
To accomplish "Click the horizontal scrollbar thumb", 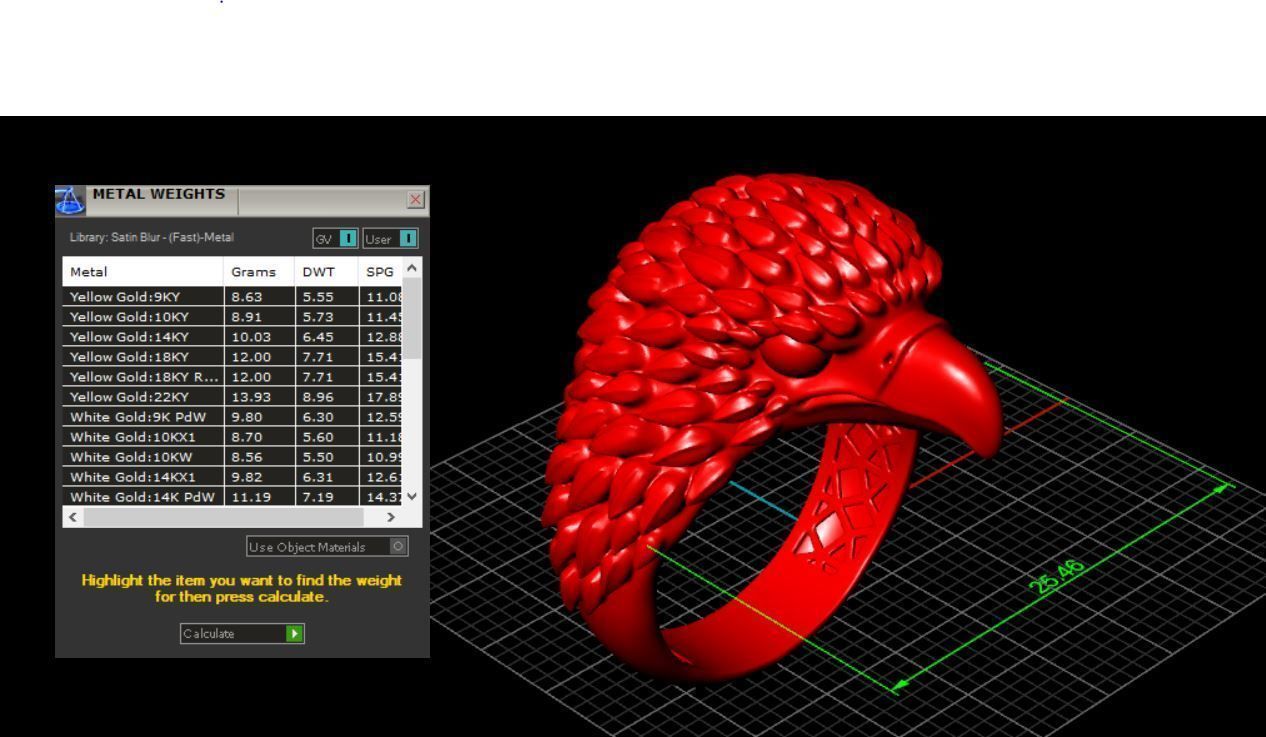I will pos(224,517).
